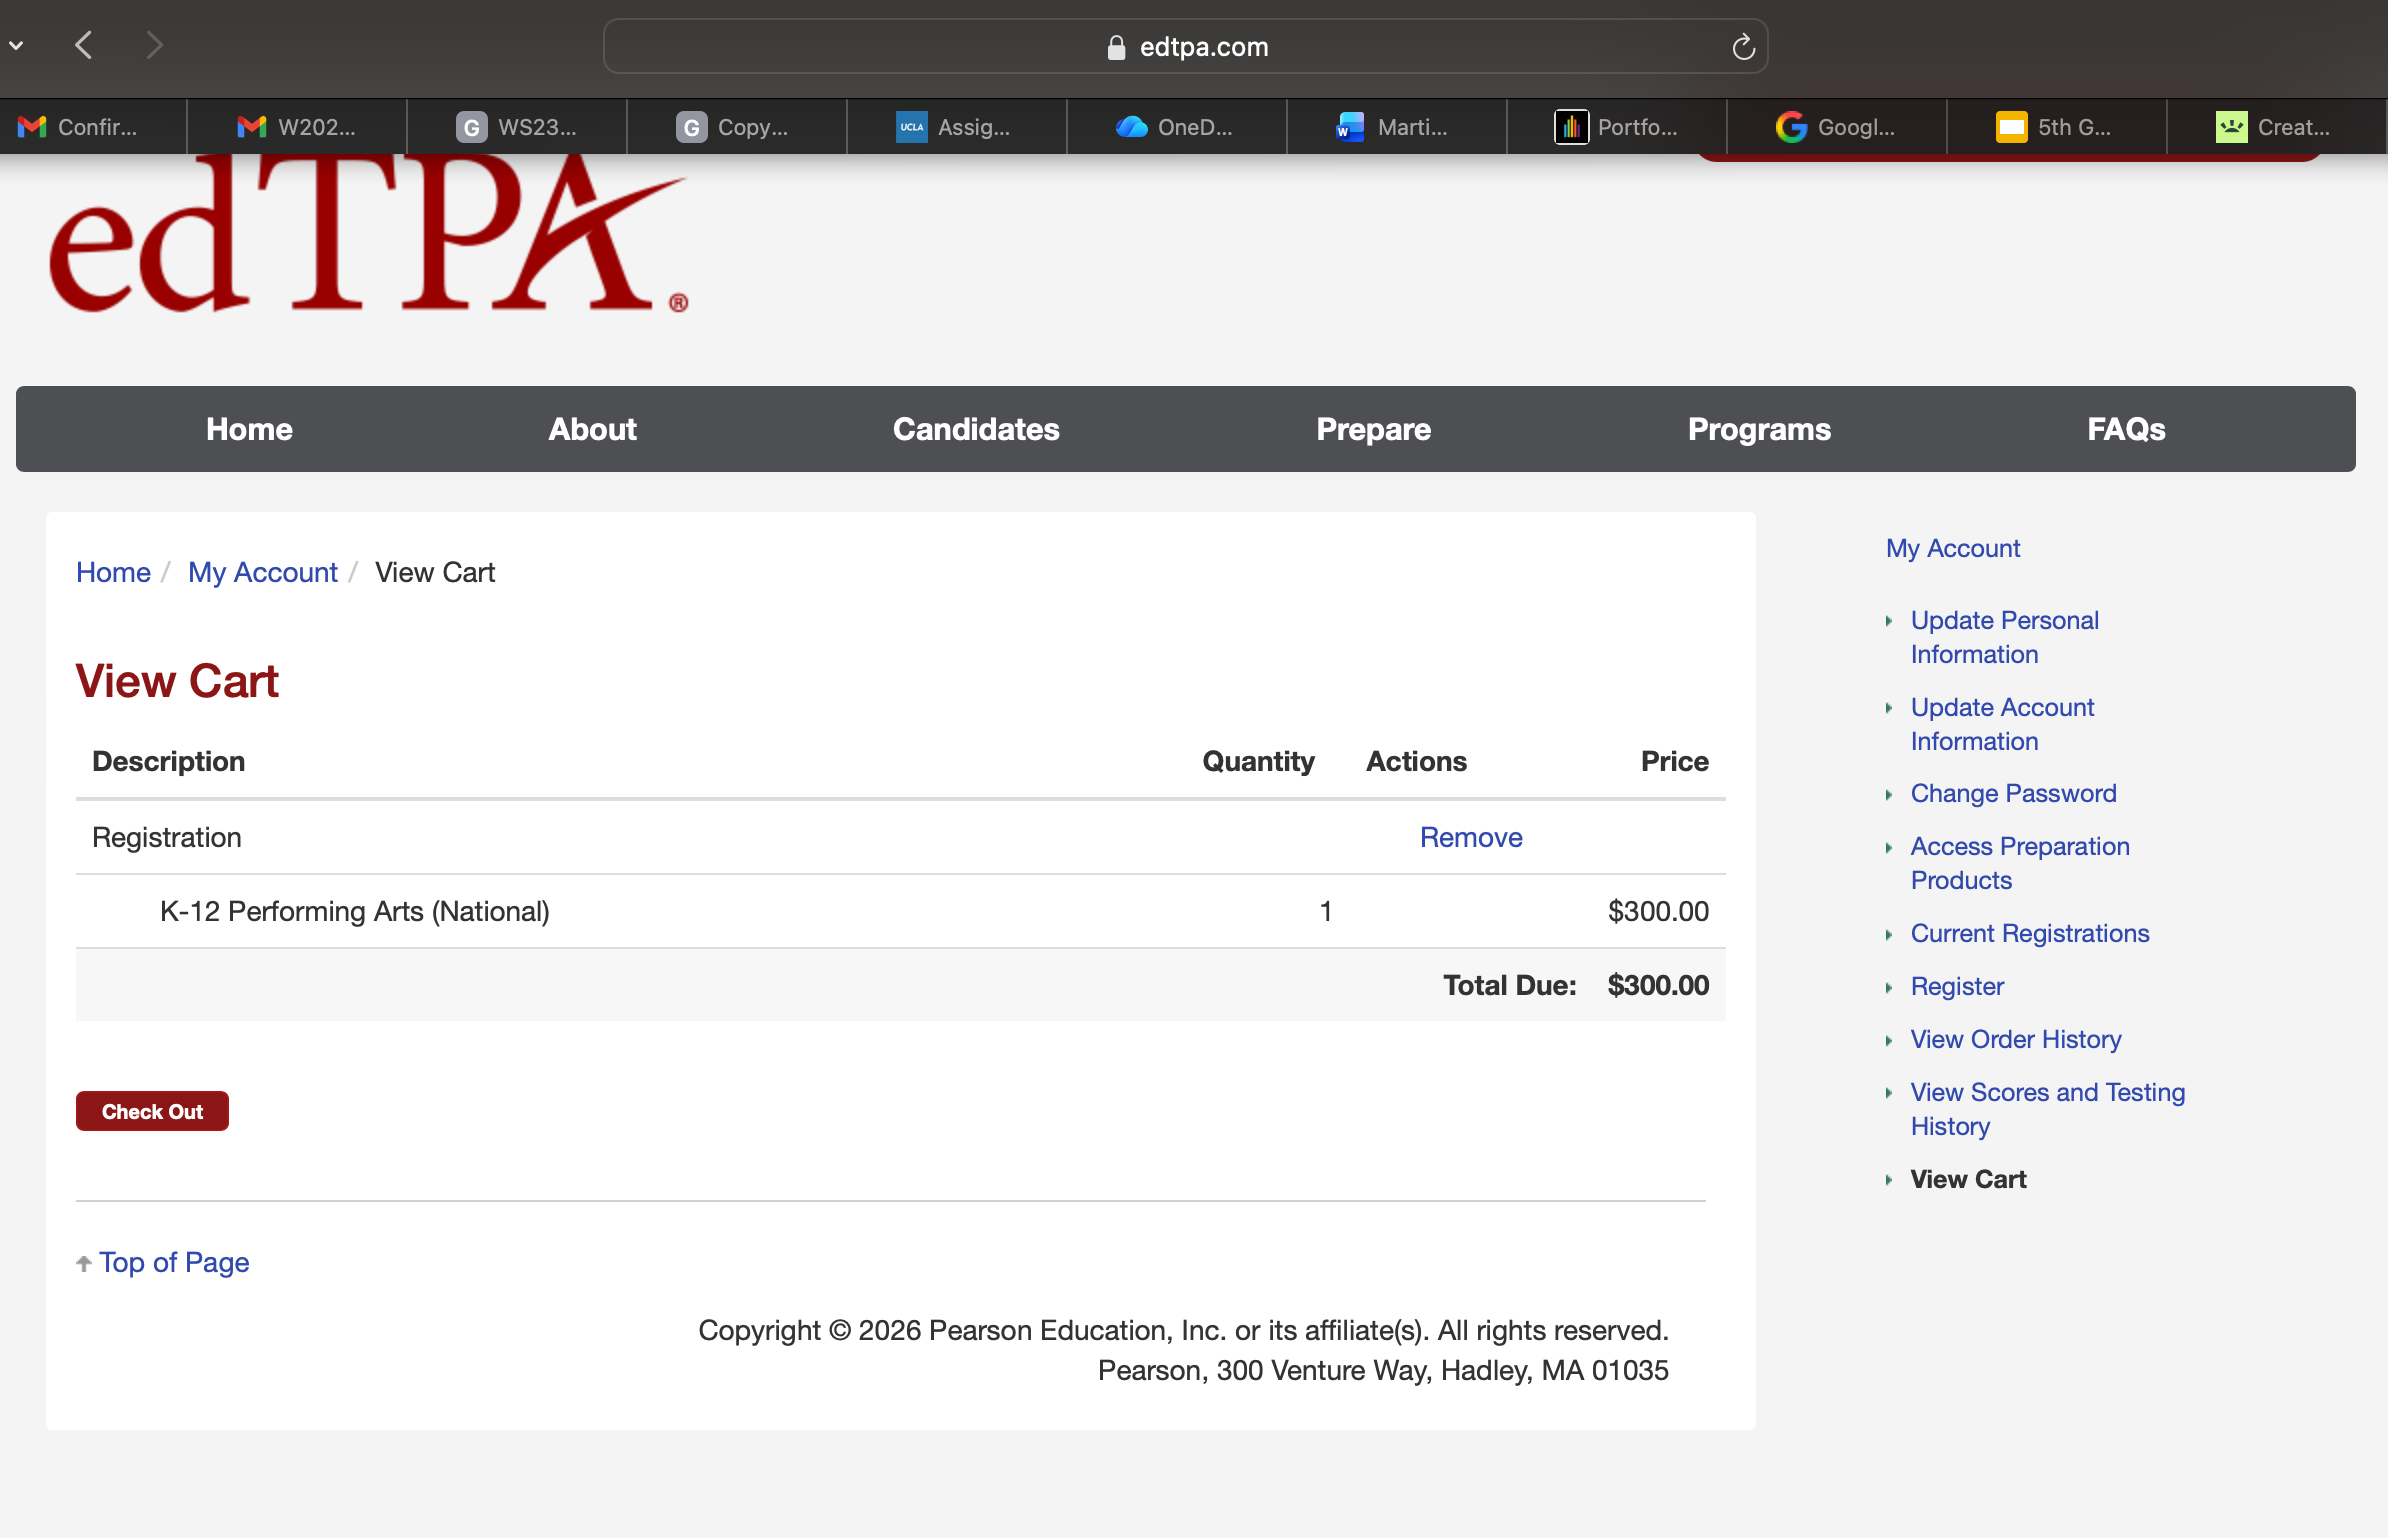Click the Check Out button
This screenshot has width=2388, height=1538.
tap(152, 1111)
